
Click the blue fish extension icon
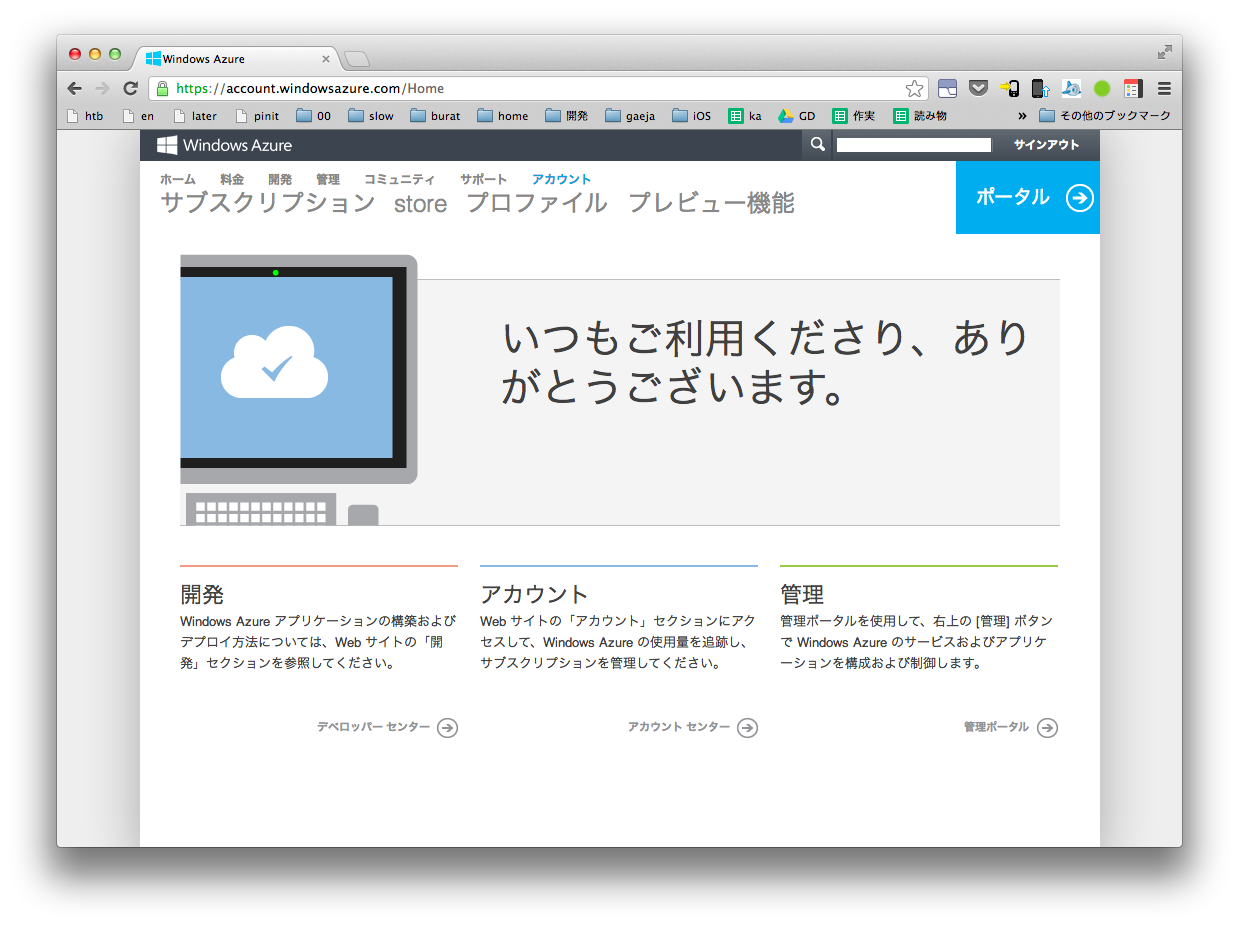point(1072,88)
